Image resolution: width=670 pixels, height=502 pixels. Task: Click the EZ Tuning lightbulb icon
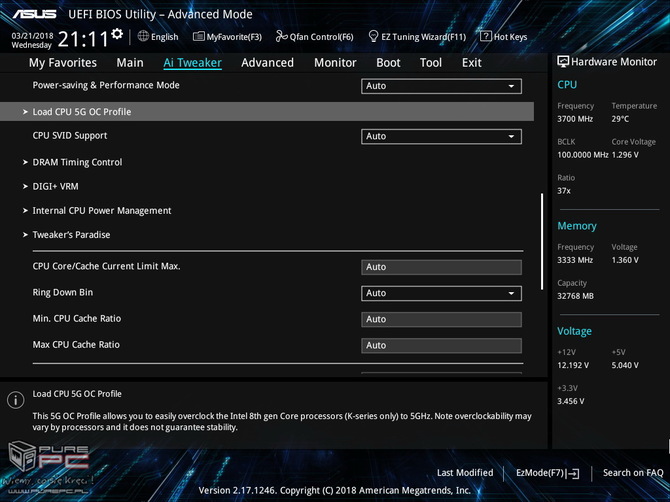coord(373,36)
